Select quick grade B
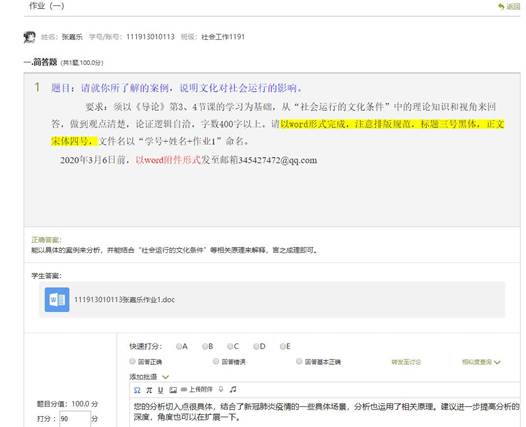 click(x=205, y=346)
